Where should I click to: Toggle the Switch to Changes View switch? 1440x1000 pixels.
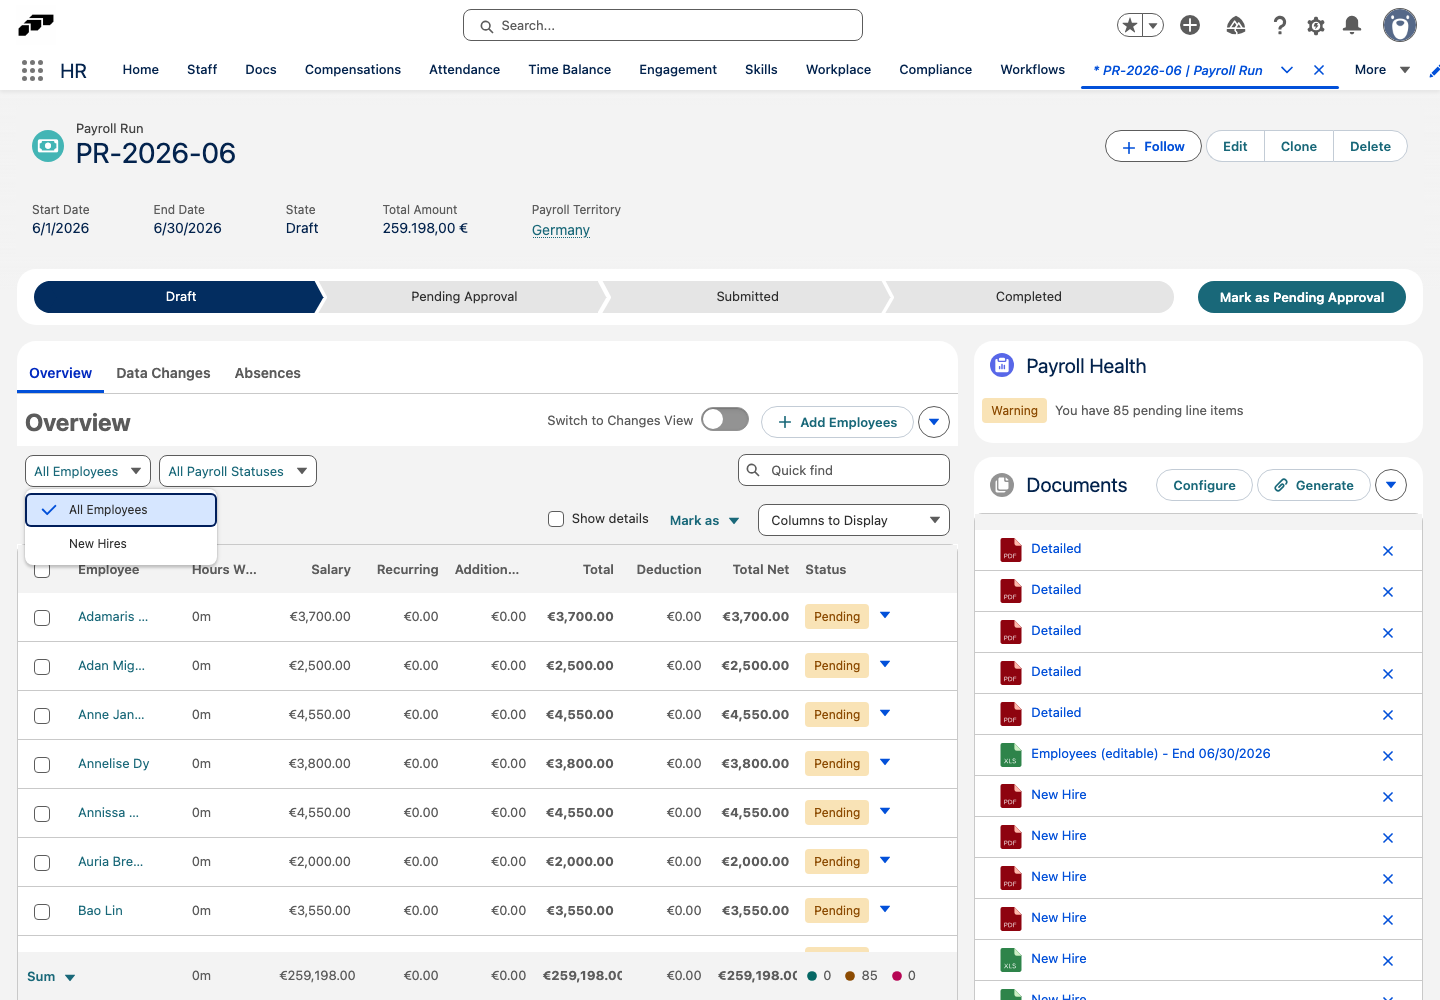click(725, 420)
